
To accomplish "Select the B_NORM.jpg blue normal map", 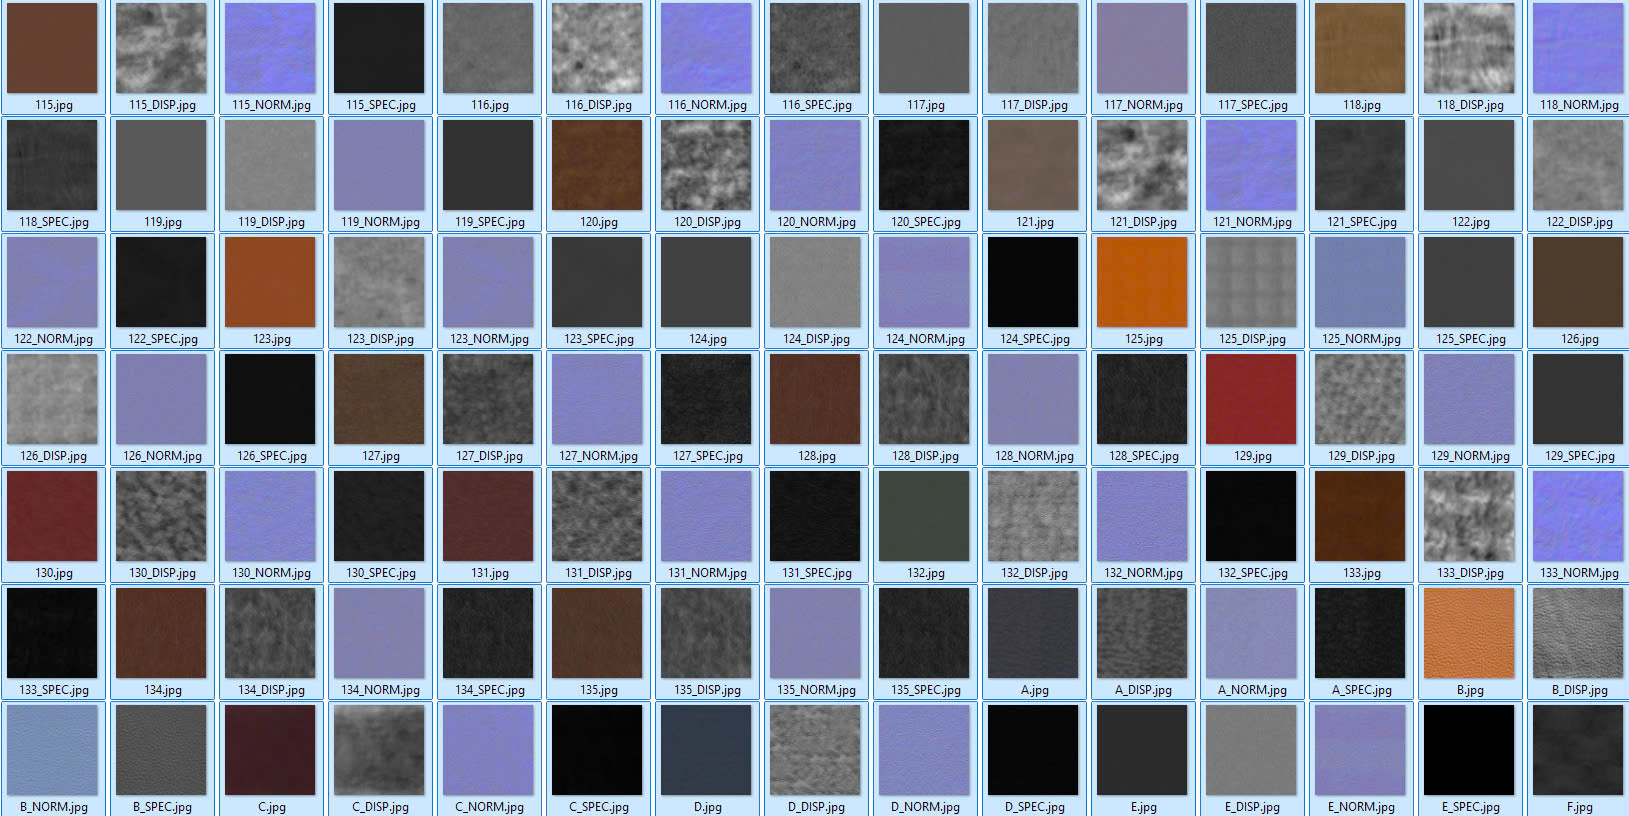I will pyautogui.click(x=53, y=751).
